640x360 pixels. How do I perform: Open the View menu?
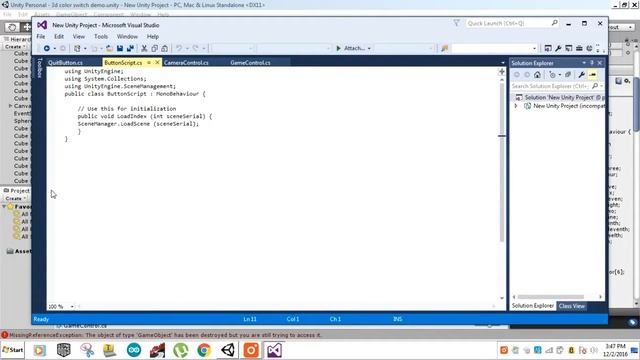point(79,36)
